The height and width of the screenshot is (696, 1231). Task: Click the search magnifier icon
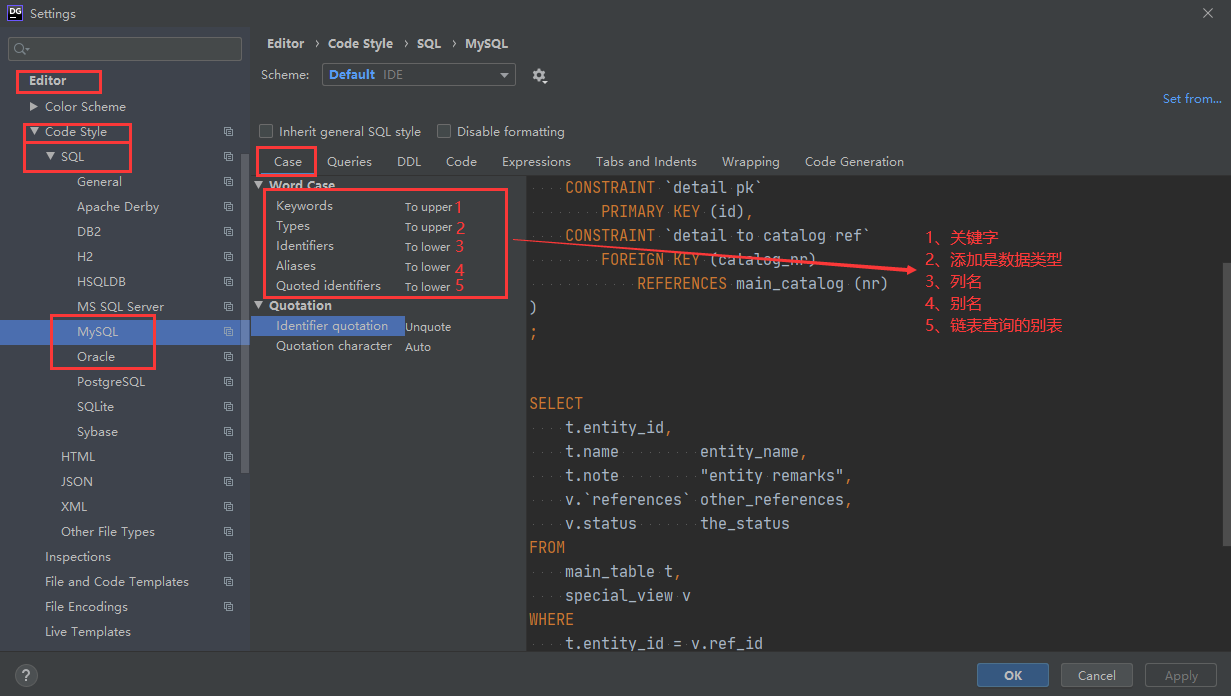(x=20, y=49)
